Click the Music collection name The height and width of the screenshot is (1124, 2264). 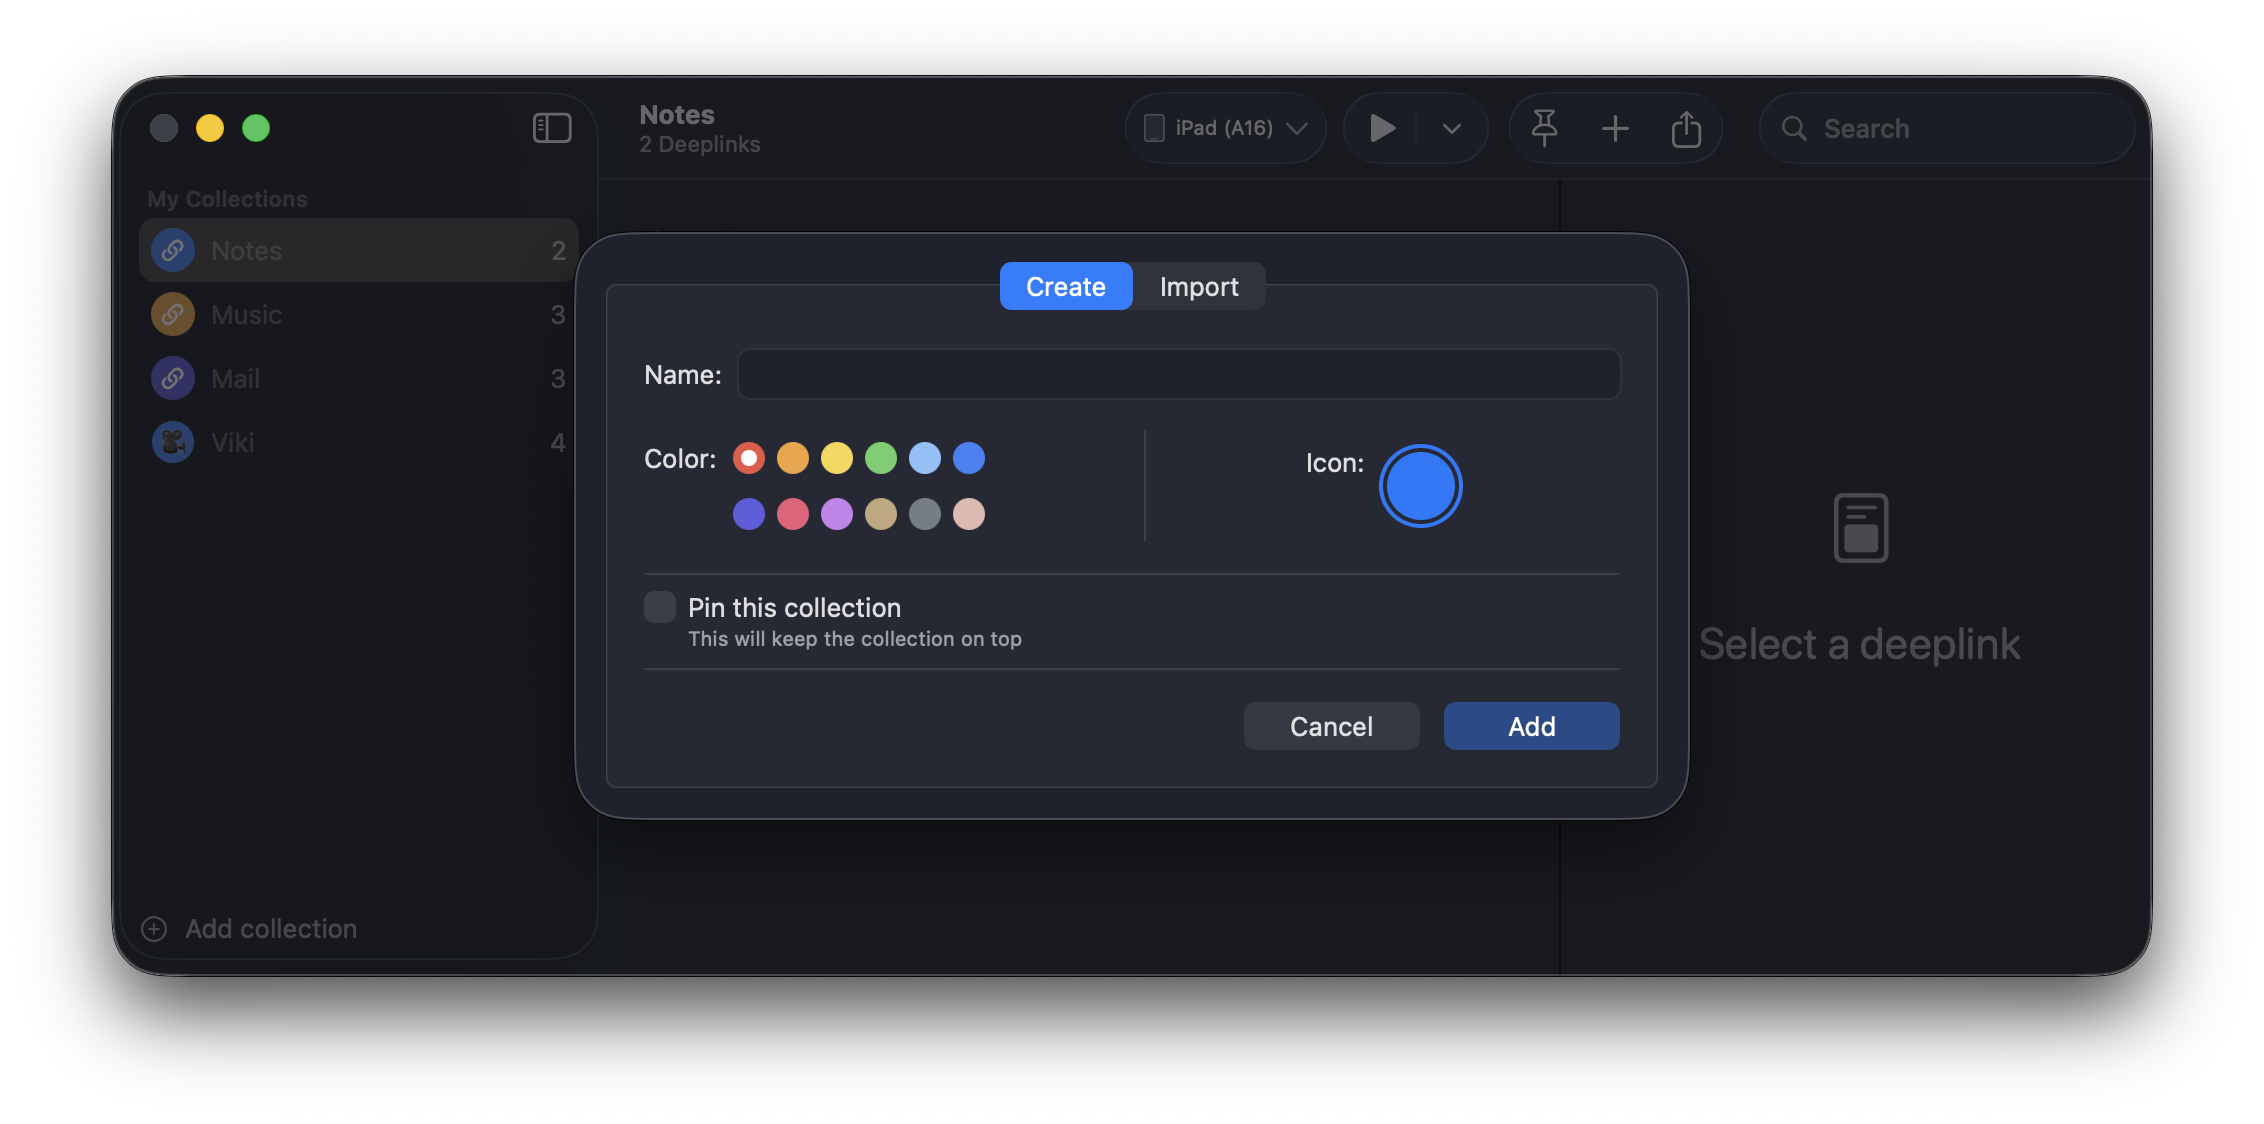247,315
